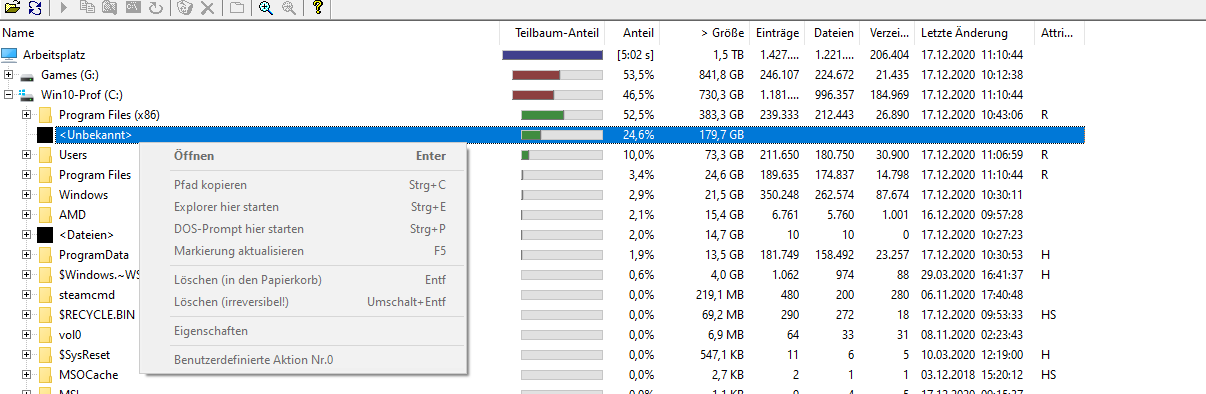Sort by Letzte Änderung column header

(x=979, y=33)
